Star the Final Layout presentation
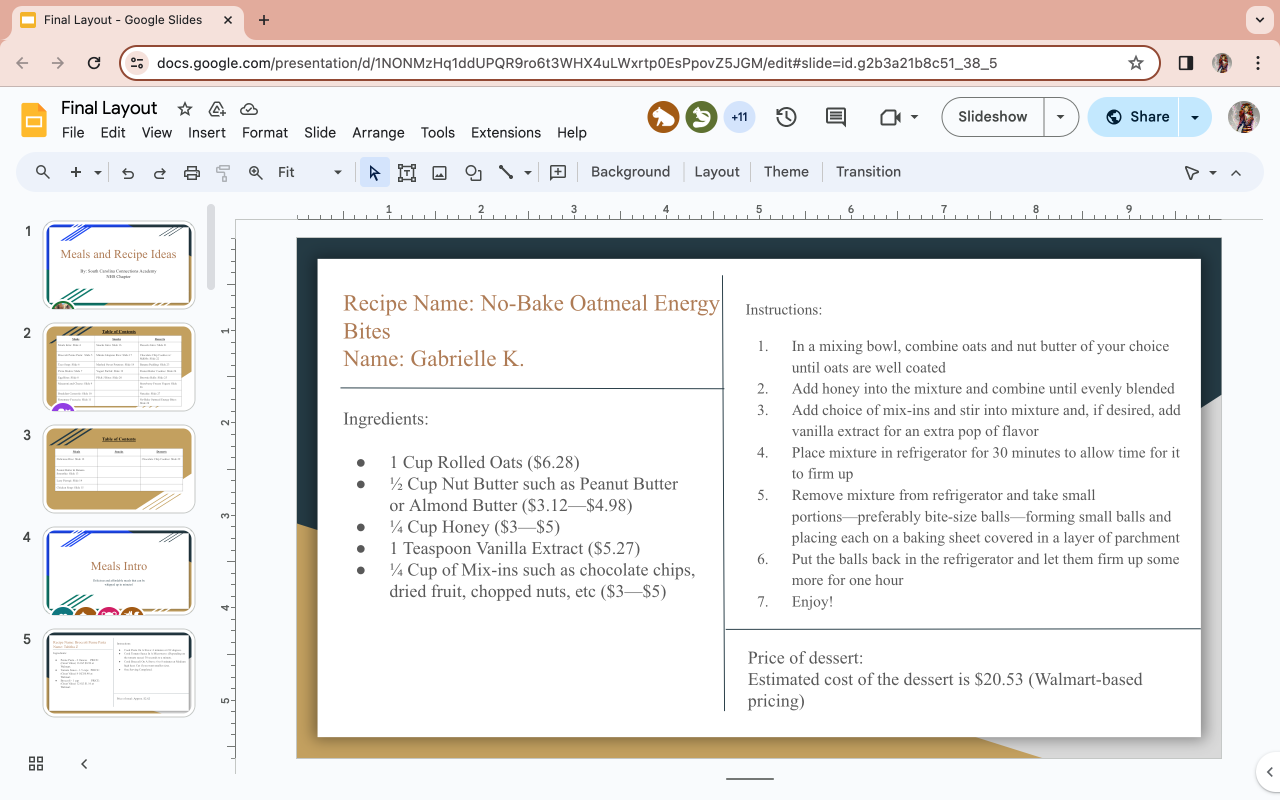 point(185,109)
